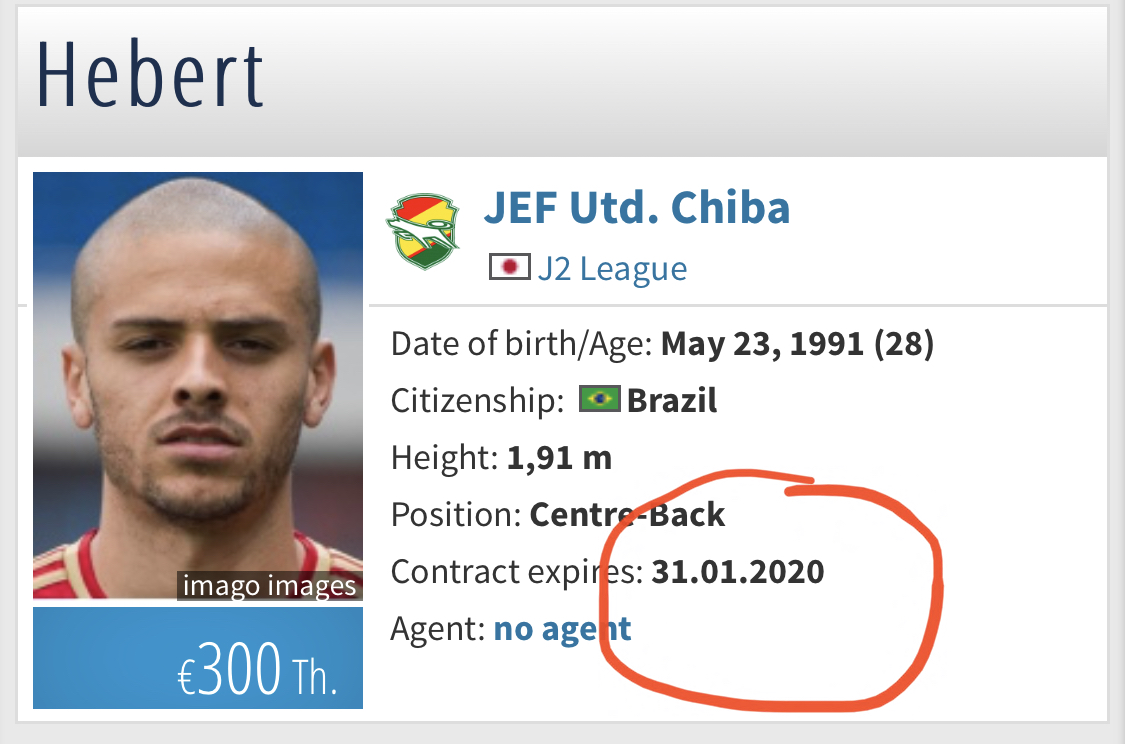Click the Brazil citizenship text
Image resolution: width=1125 pixels, height=744 pixels.
click(x=672, y=400)
